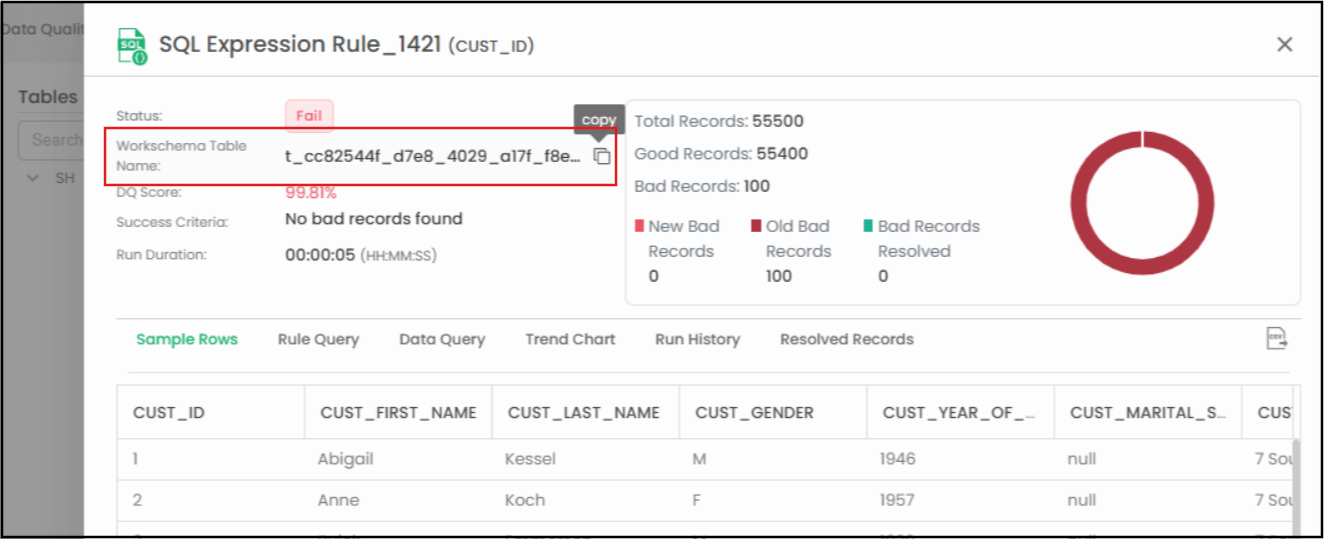Click the background Tables search field

51,140
